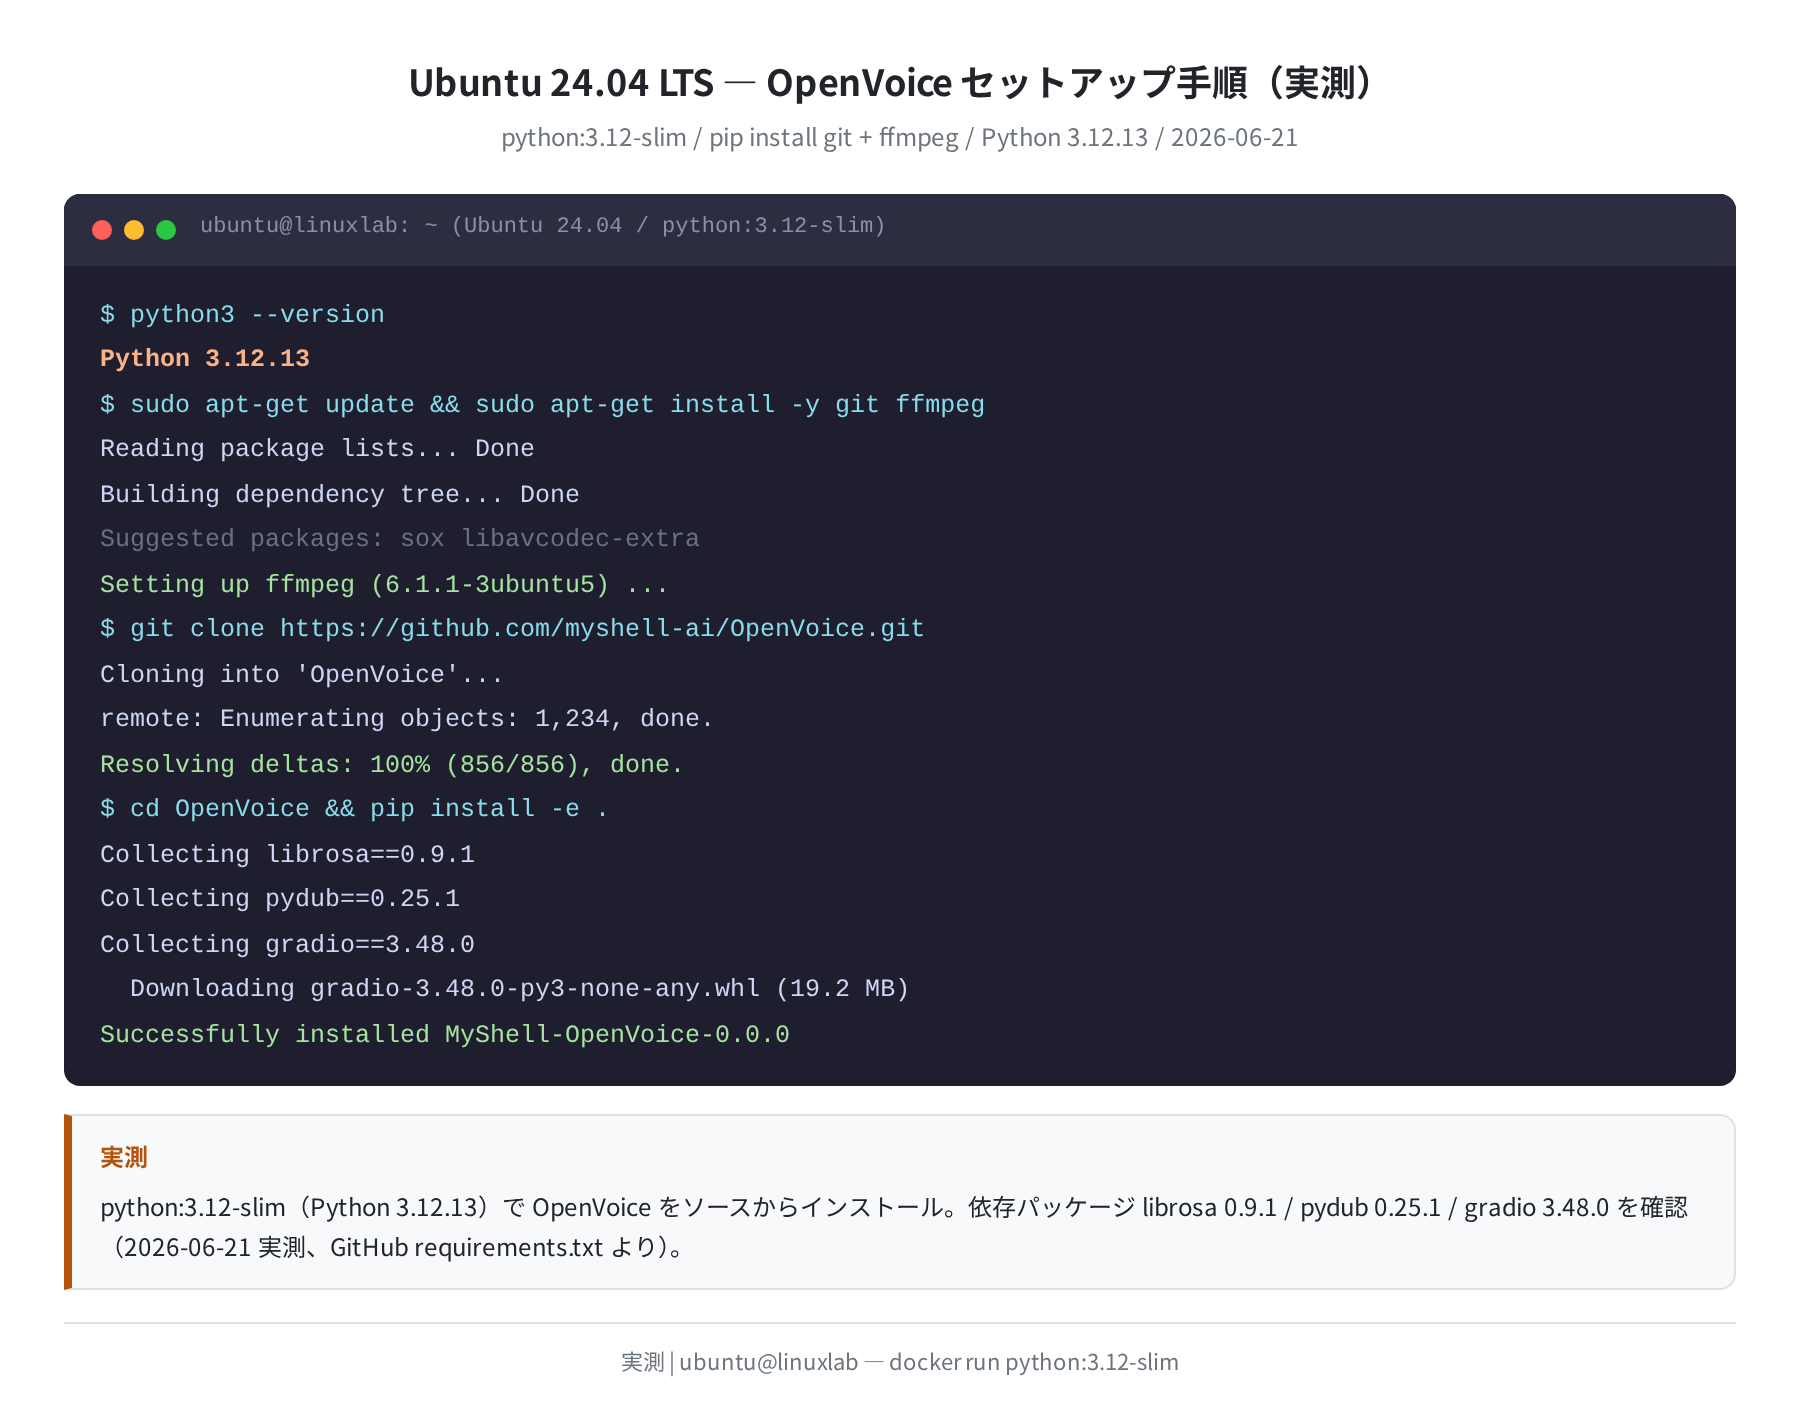Click the page heading 'Ubuntu 24.04 LTS — OpenVoice'
The width and height of the screenshot is (1800, 1416).
(680, 83)
